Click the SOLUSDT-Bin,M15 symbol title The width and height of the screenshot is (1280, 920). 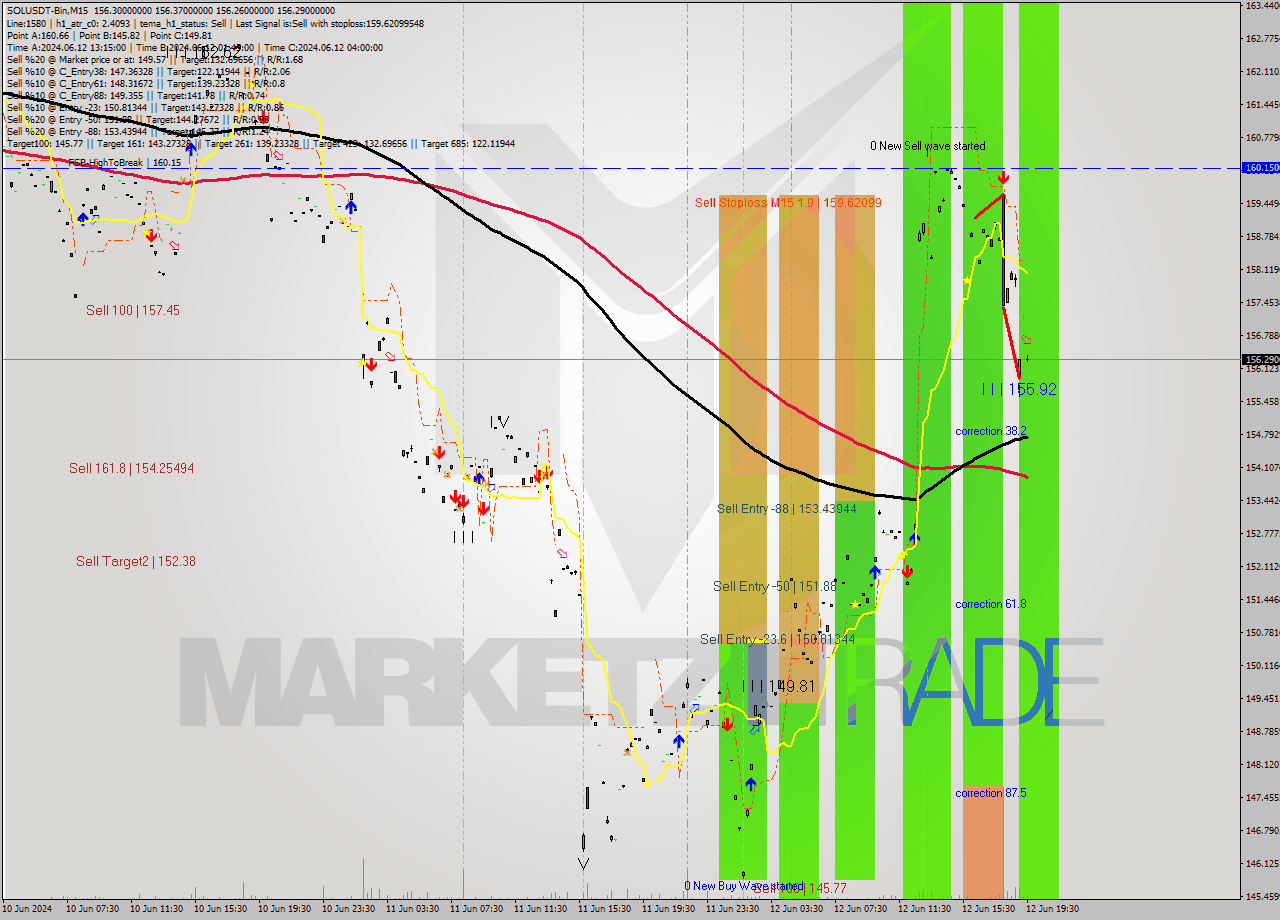(x=46, y=10)
